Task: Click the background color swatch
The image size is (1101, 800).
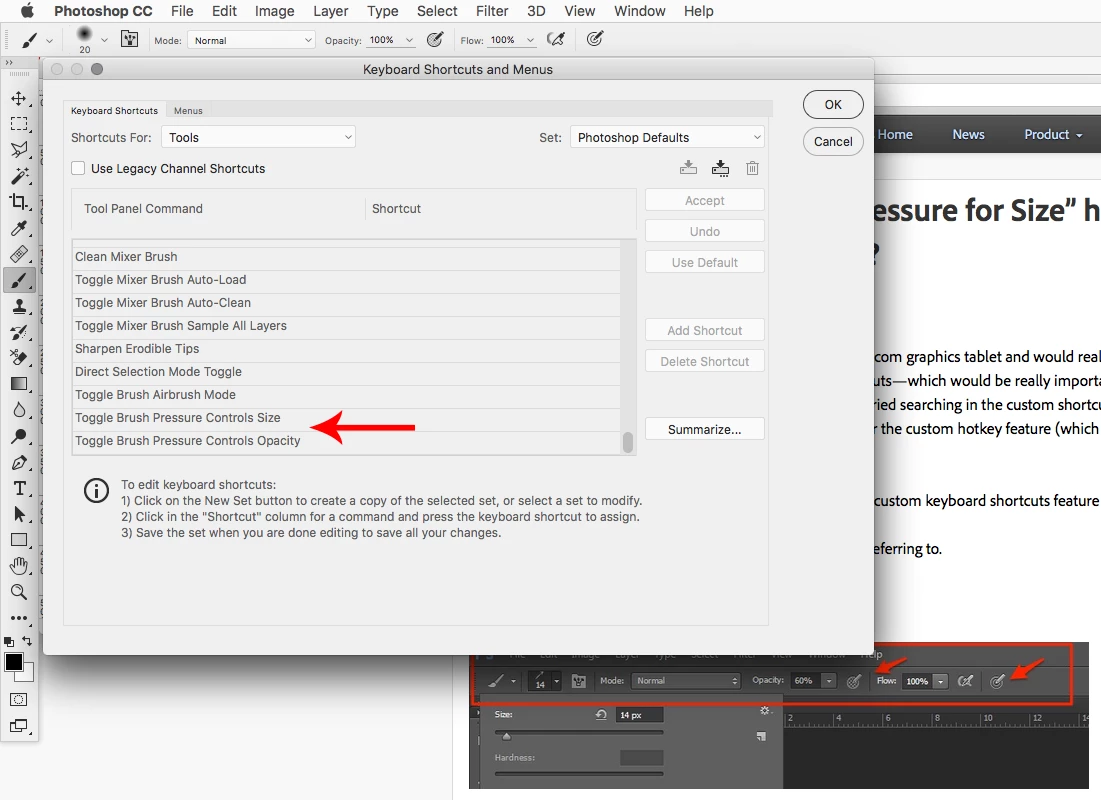Action: pos(28,676)
